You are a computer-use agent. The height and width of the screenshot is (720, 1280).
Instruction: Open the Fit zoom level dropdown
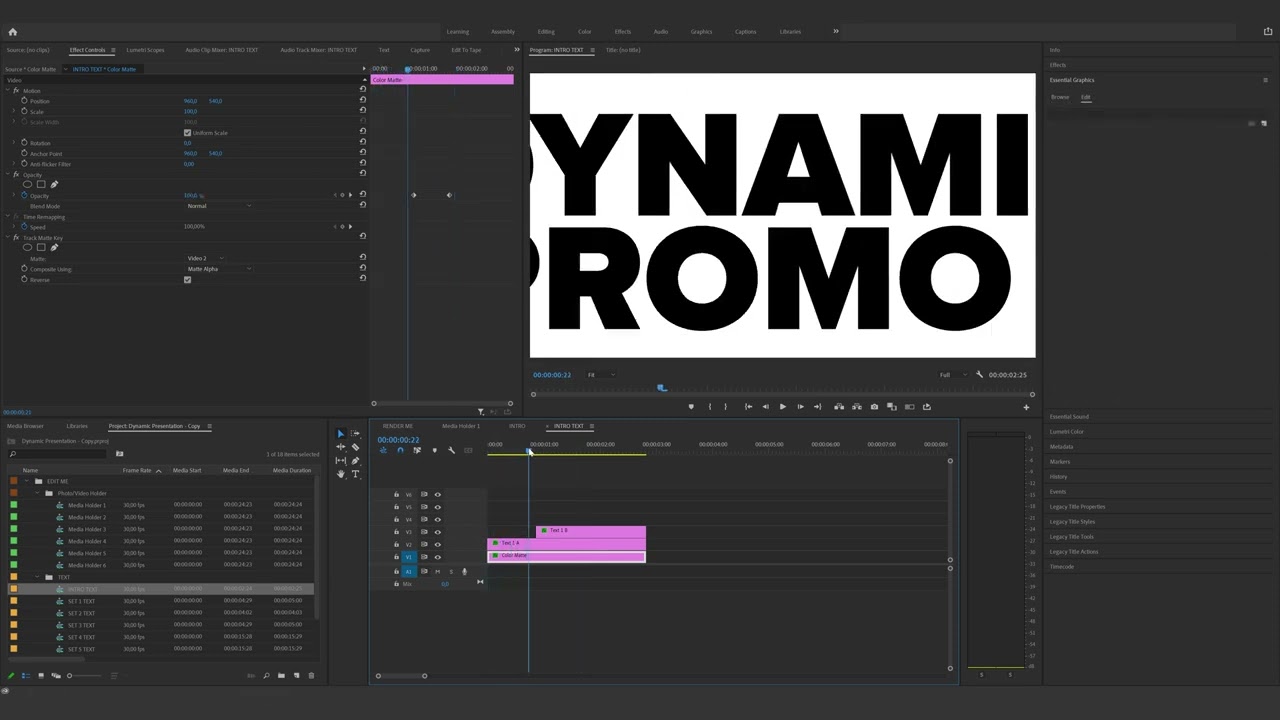[600, 375]
